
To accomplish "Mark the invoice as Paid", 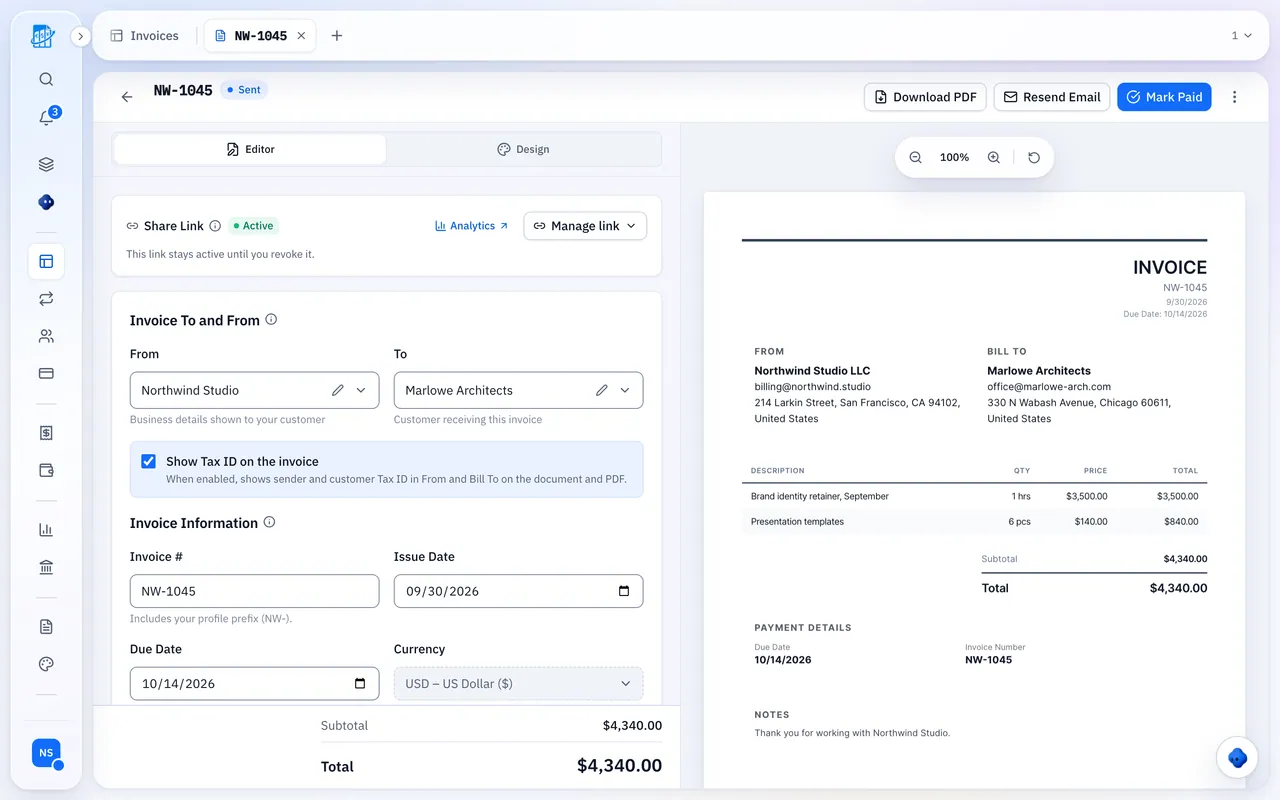I will coord(1164,97).
